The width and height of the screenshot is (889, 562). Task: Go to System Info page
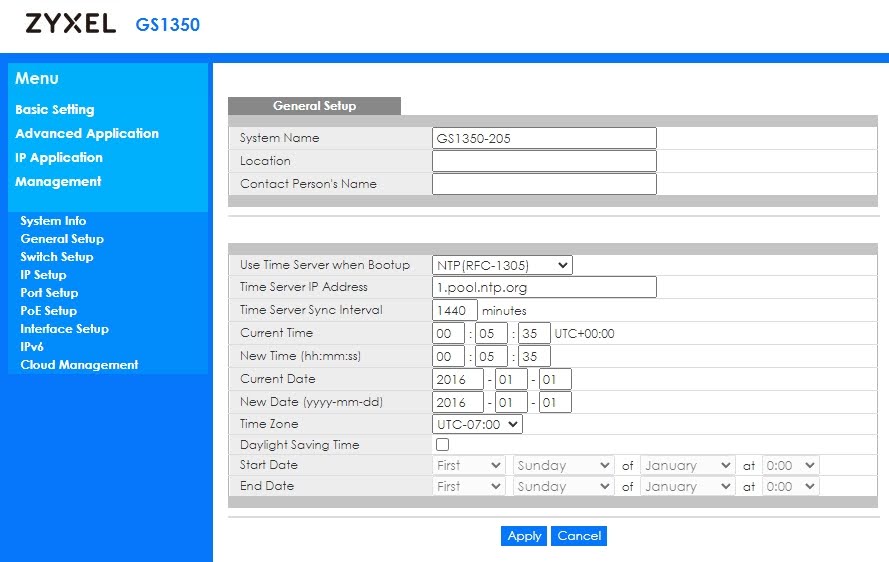pyautogui.click(x=53, y=221)
